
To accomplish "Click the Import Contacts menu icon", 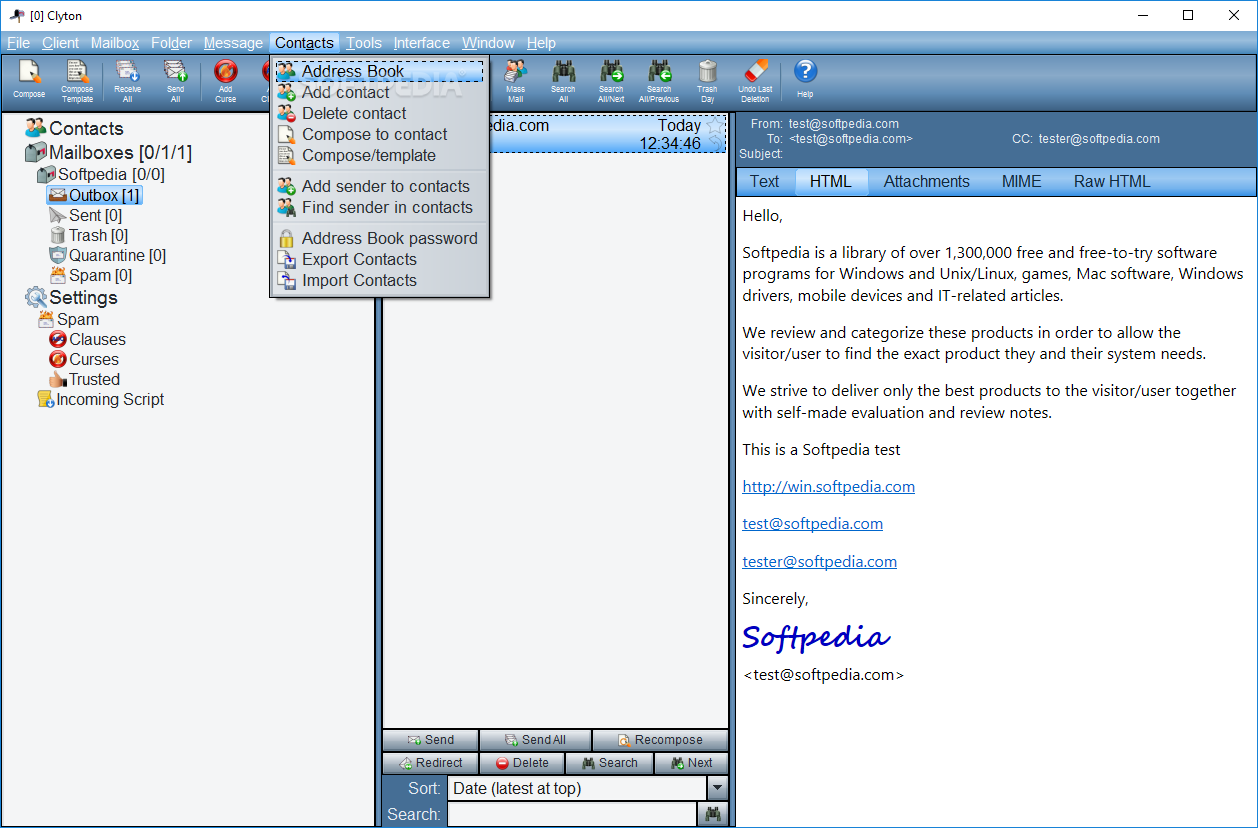I will 286,280.
